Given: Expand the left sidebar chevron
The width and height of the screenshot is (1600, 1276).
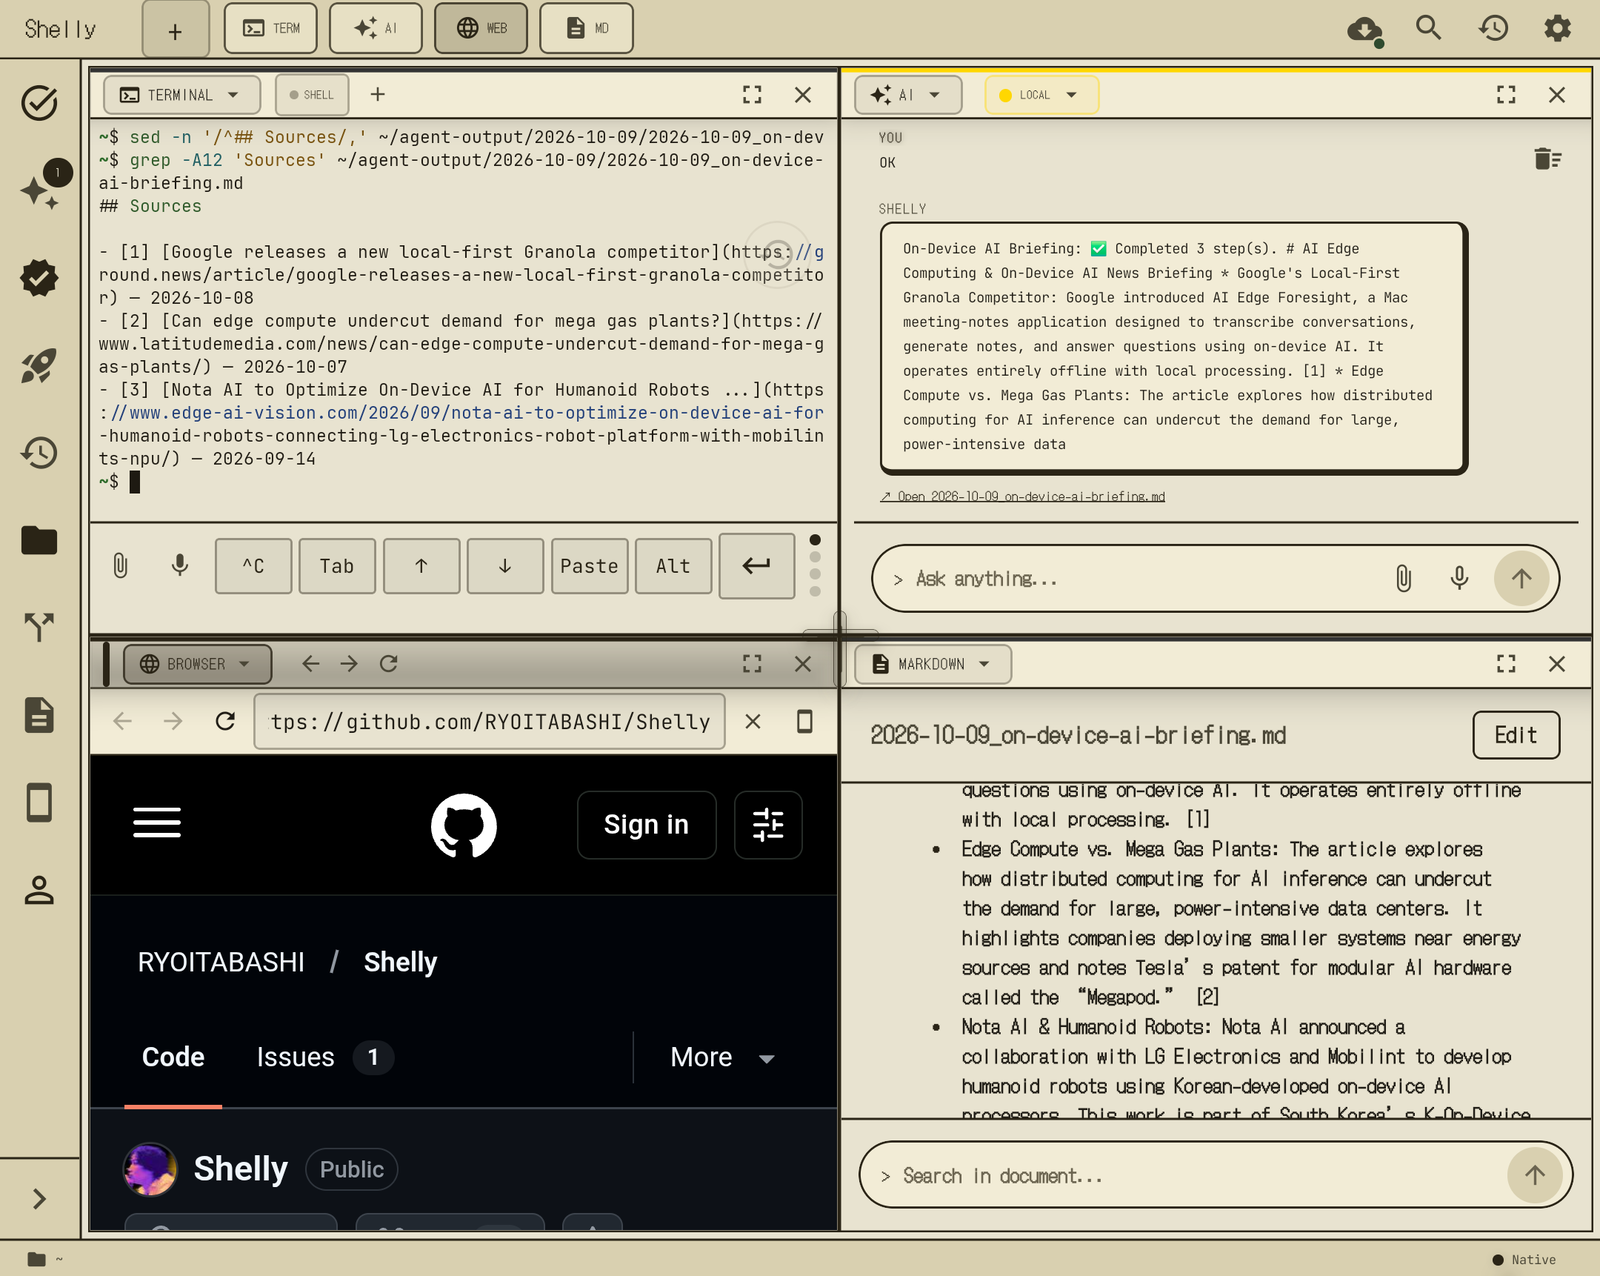Looking at the screenshot, I should [x=39, y=1198].
